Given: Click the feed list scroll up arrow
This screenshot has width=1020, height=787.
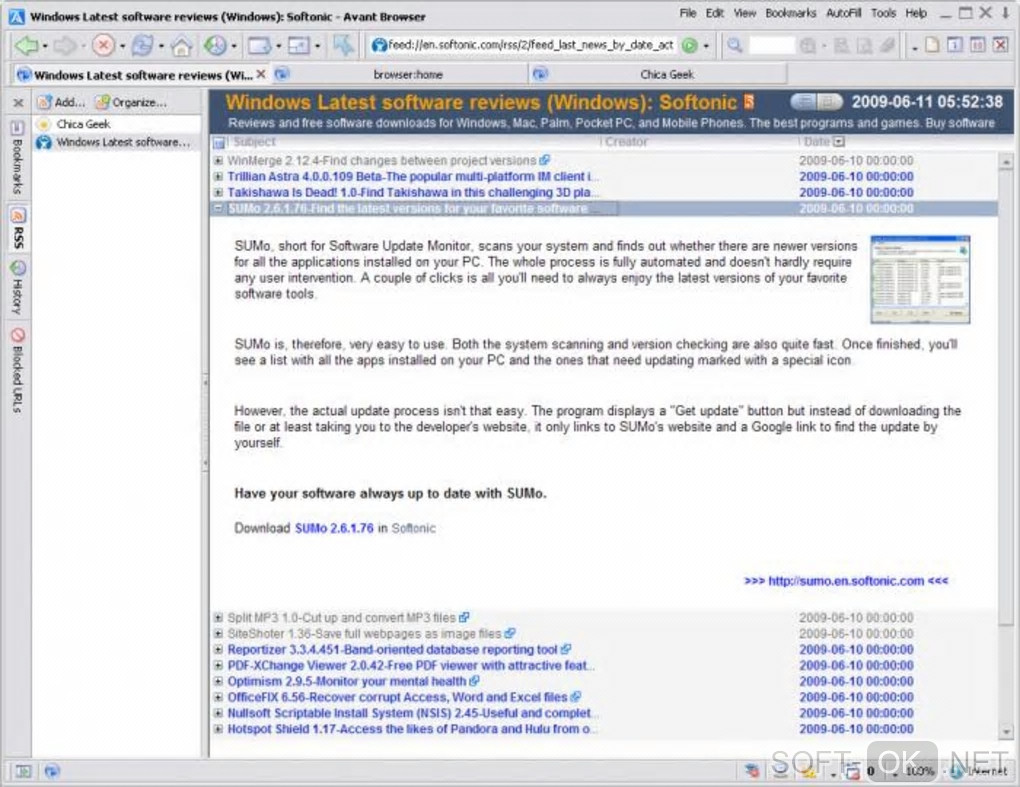Looking at the screenshot, I should 1006,161.
